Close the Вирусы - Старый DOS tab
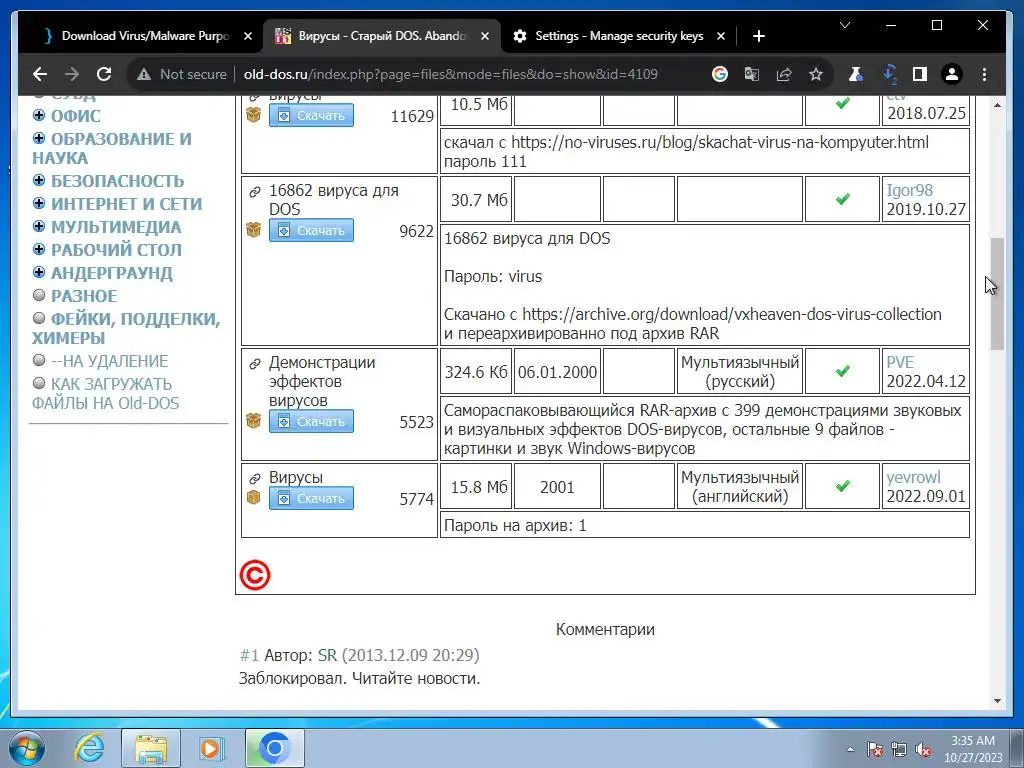The height and width of the screenshot is (768, 1024). [485, 37]
